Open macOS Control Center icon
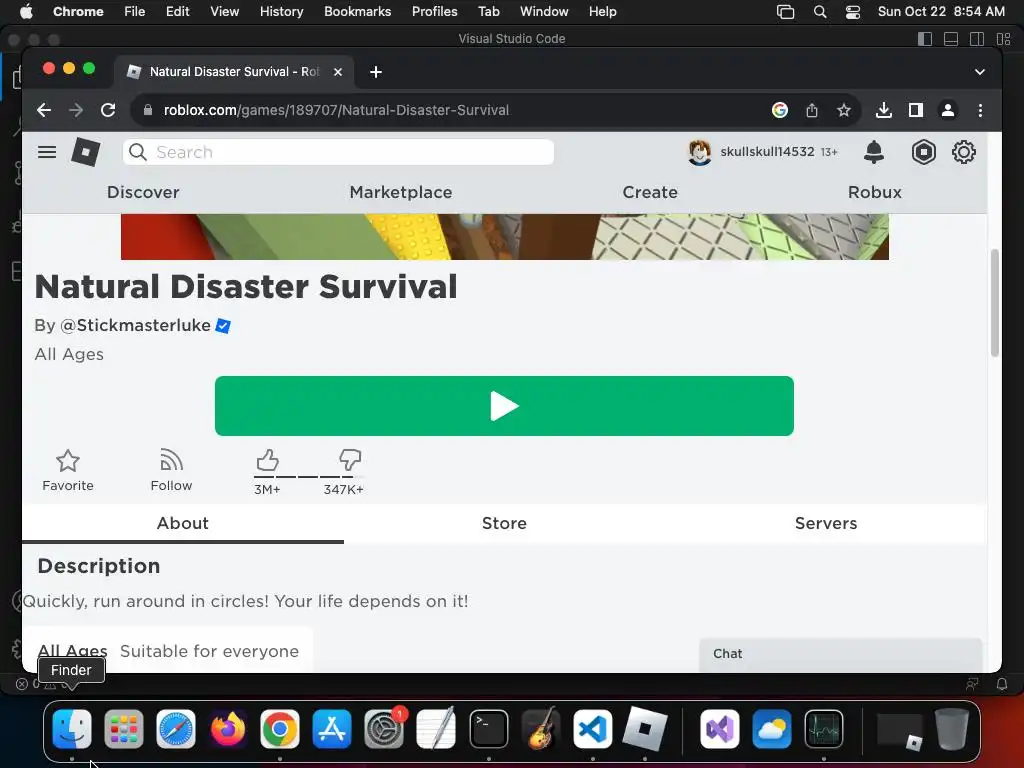The image size is (1024, 768). (853, 12)
